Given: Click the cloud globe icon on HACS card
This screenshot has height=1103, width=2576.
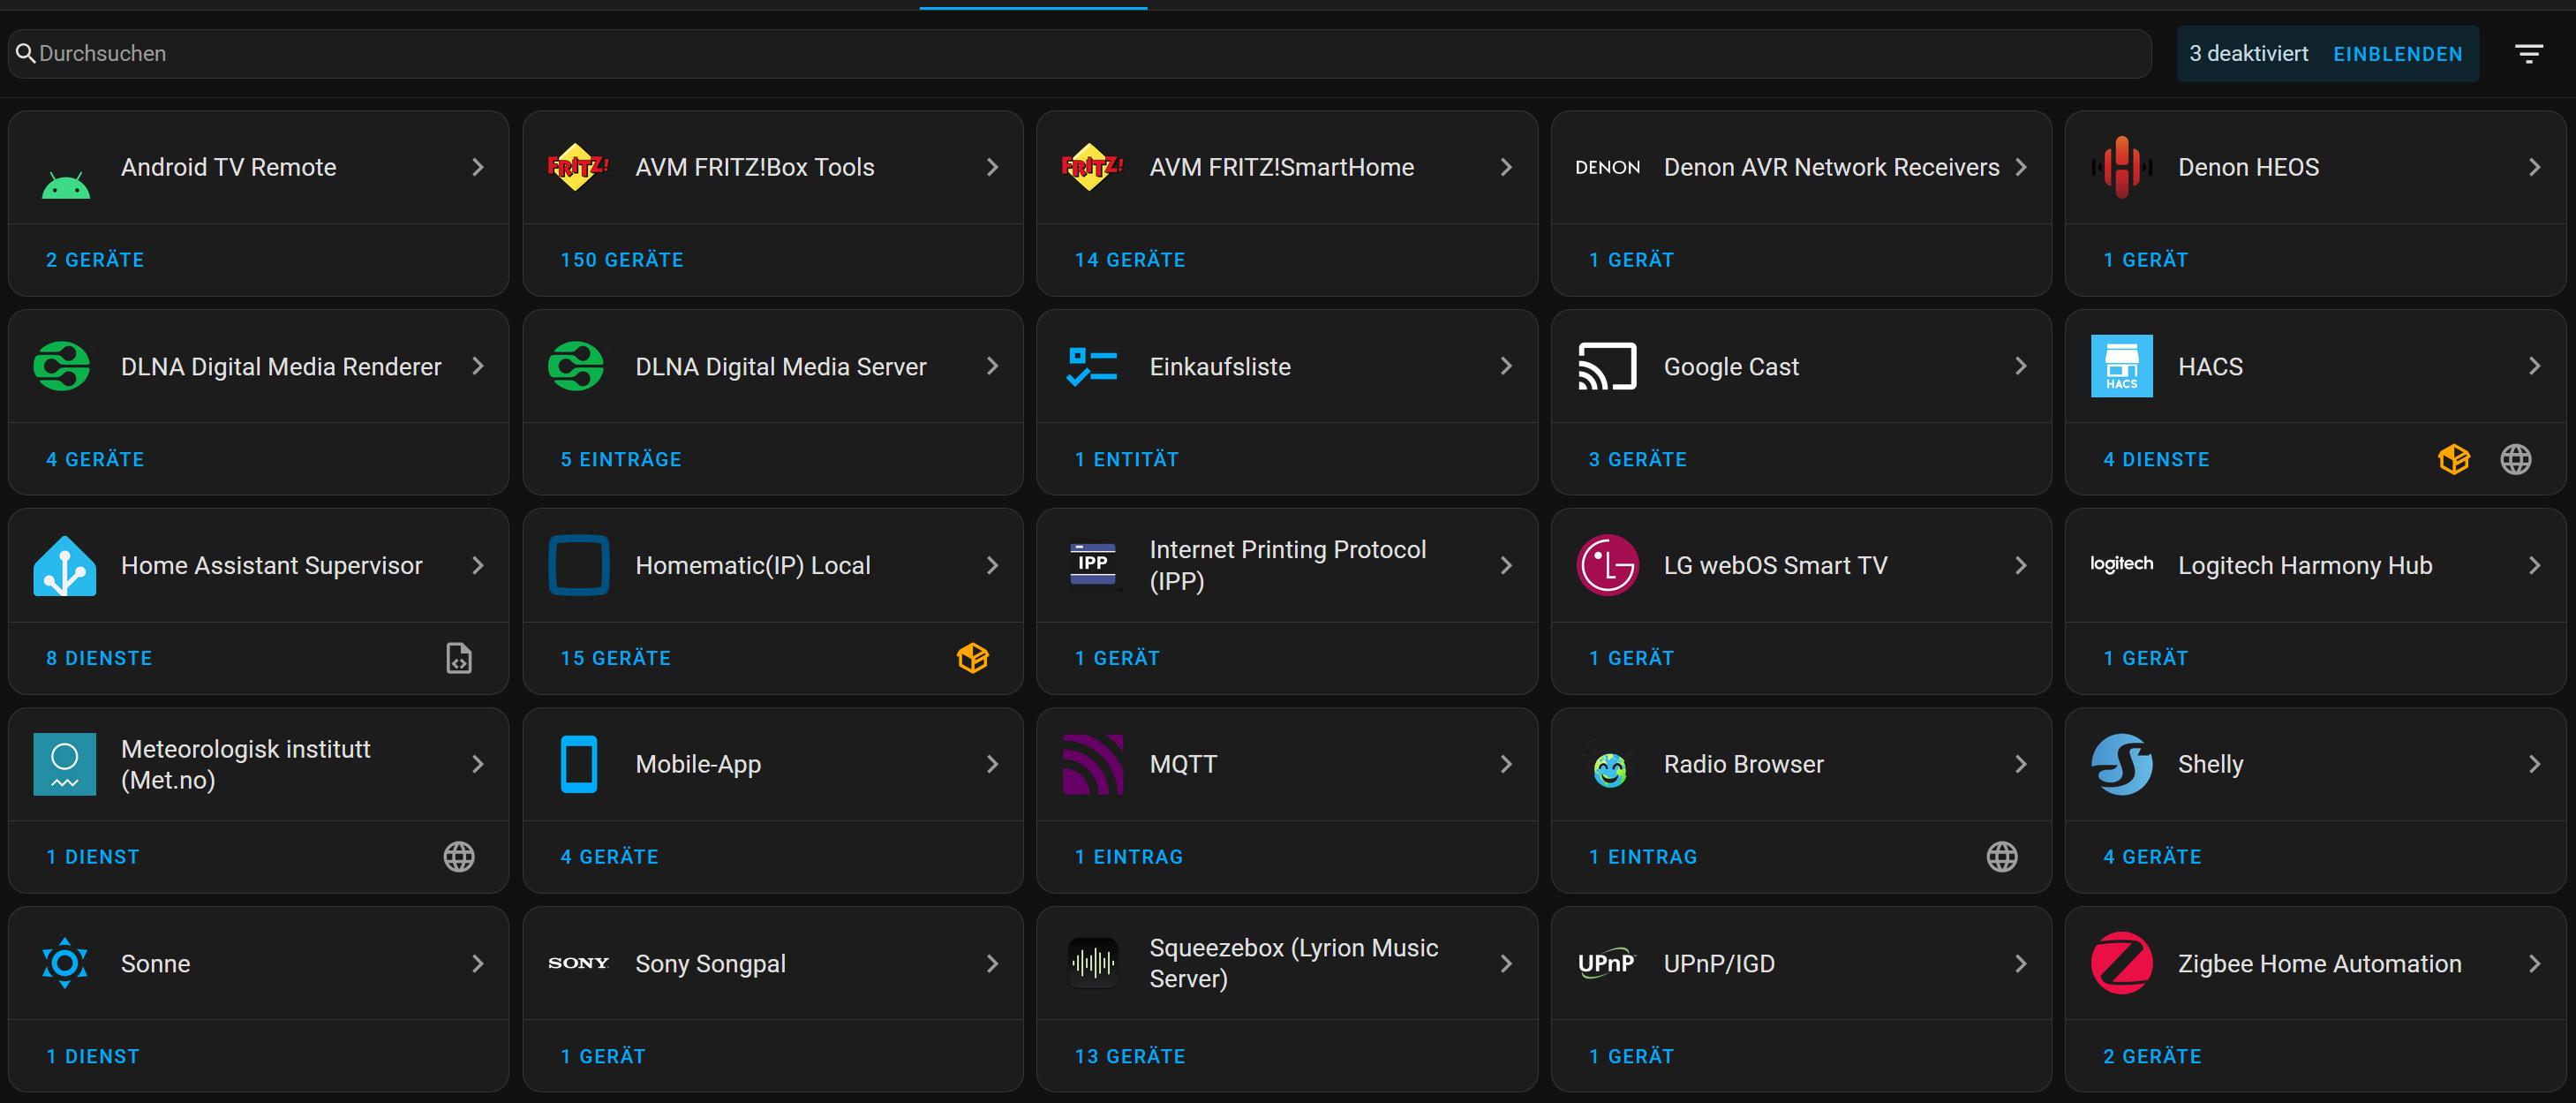Looking at the screenshot, I should click(2516, 459).
